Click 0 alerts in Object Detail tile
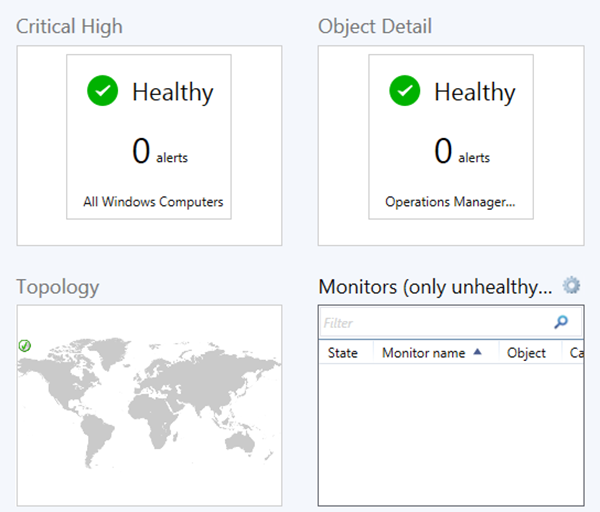Viewport: 600px width, 512px height. point(461,152)
